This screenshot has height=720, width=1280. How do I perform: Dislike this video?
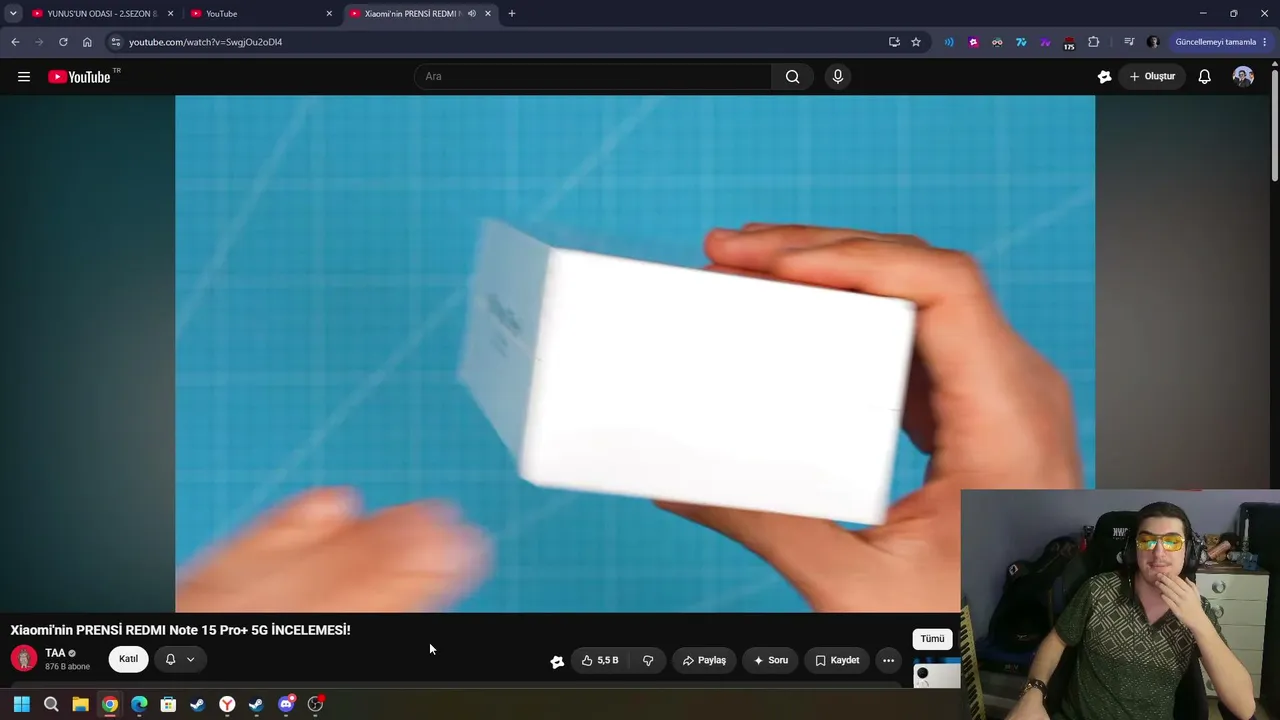pos(648,660)
